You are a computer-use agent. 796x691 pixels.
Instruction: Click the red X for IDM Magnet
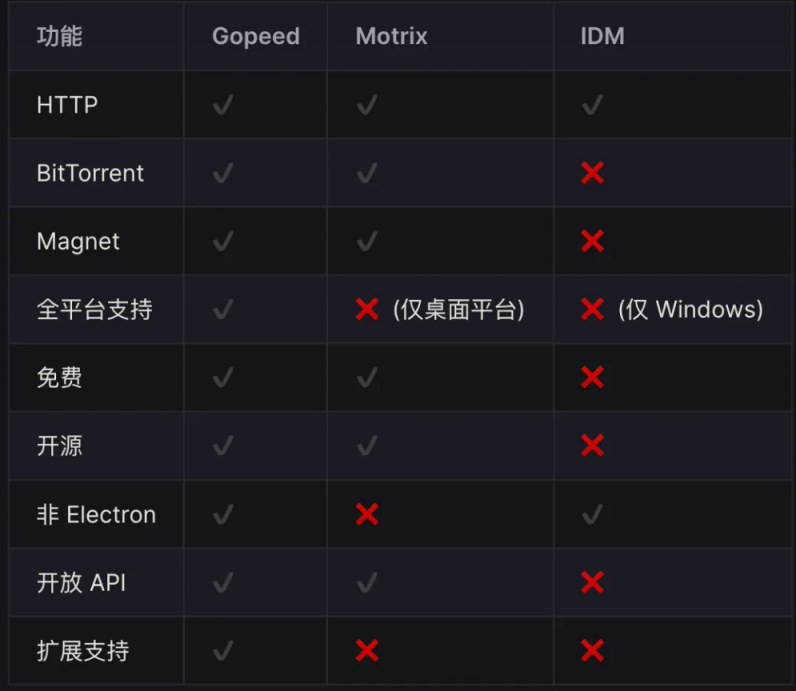click(592, 241)
